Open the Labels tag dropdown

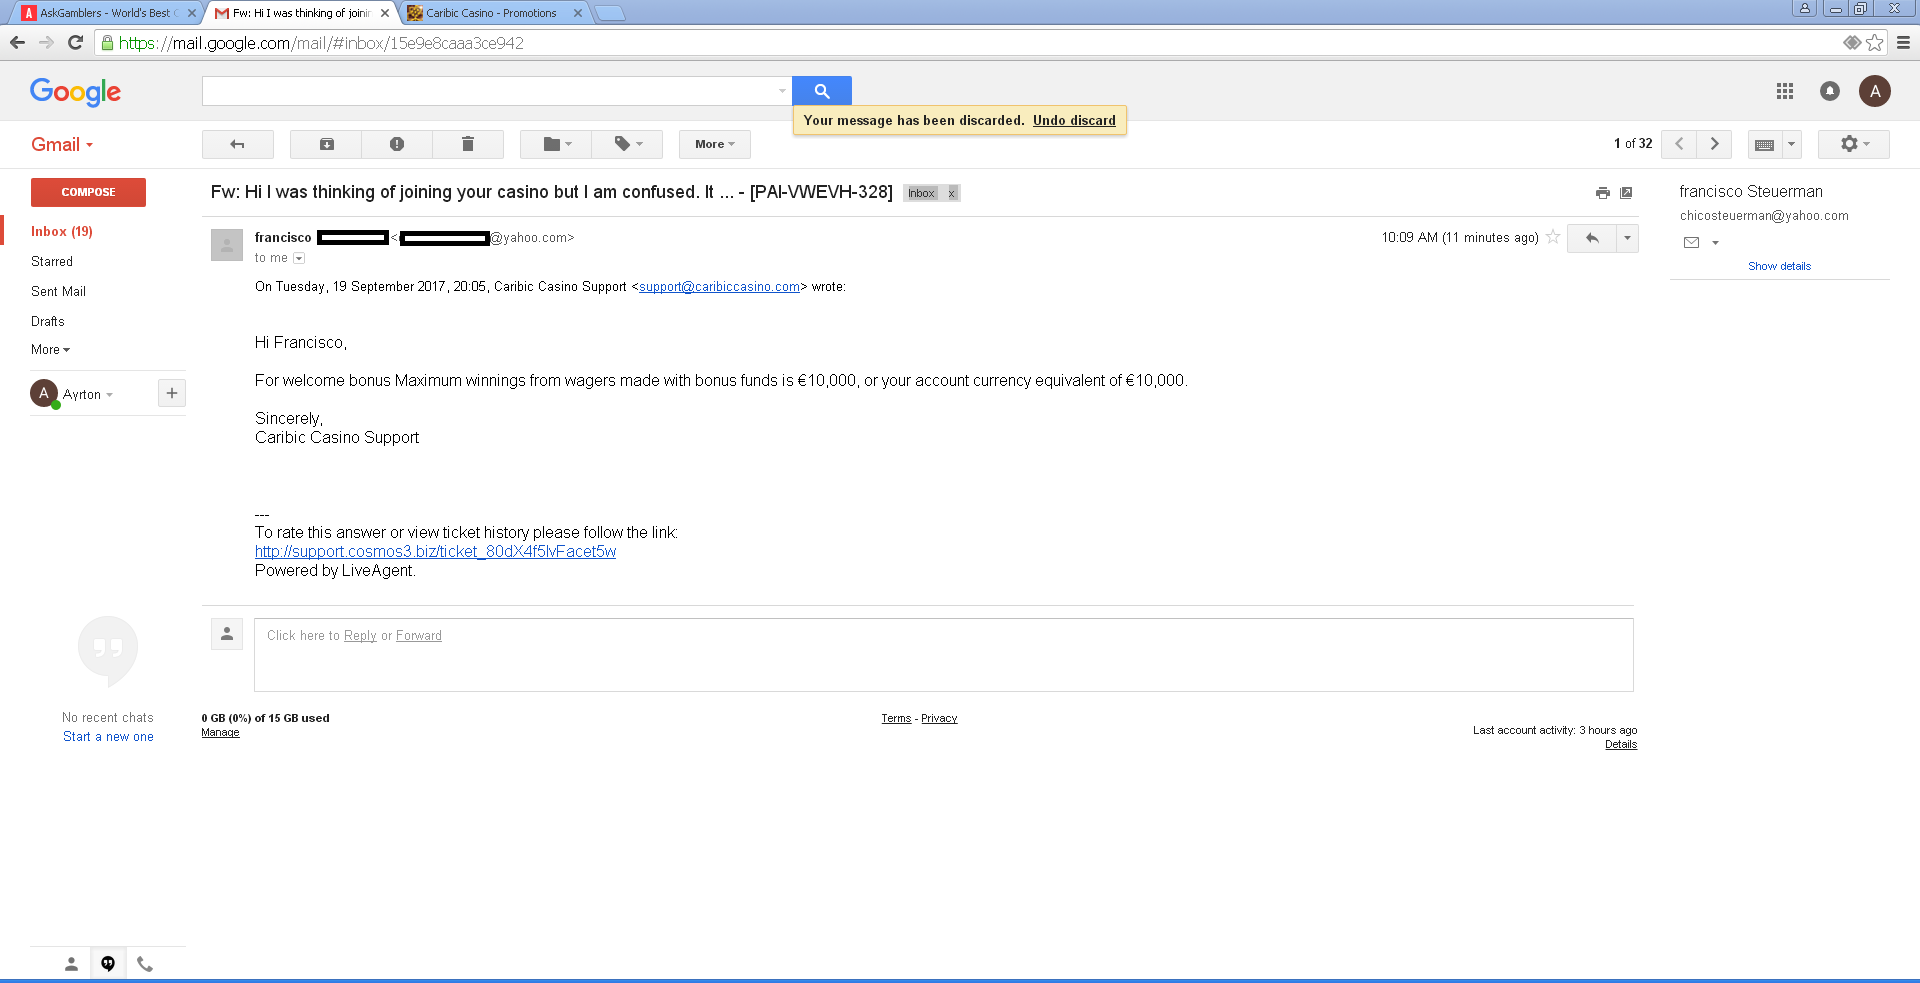click(x=628, y=144)
